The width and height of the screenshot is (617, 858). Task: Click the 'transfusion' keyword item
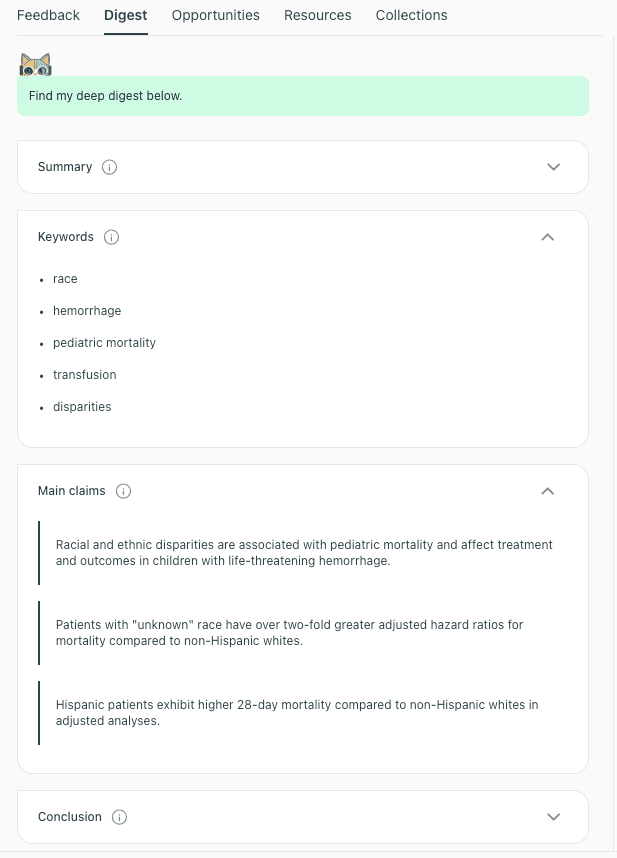tap(85, 375)
